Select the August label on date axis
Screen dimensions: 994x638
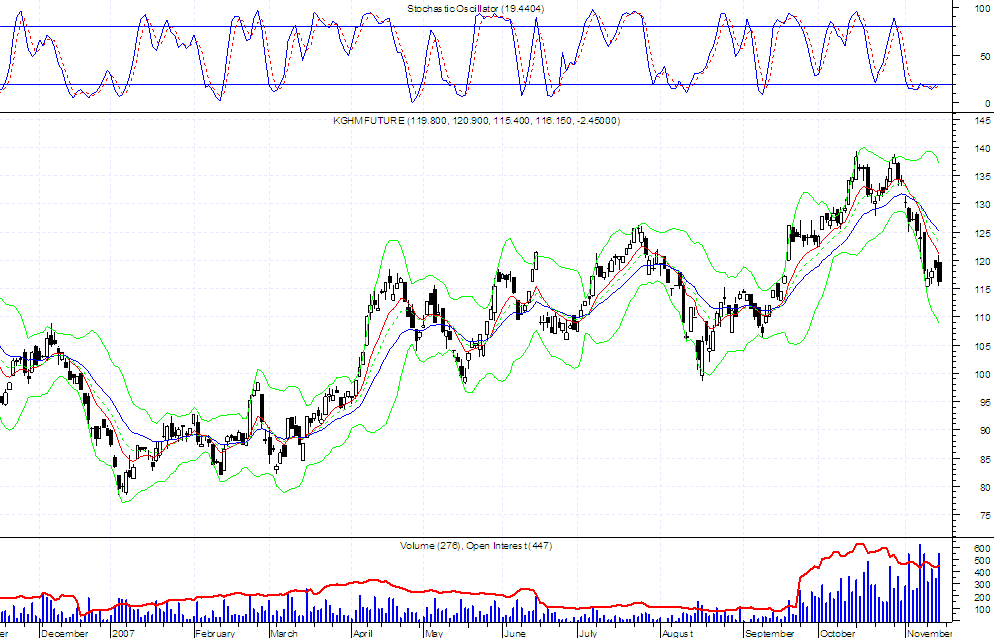click(x=678, y=633)
